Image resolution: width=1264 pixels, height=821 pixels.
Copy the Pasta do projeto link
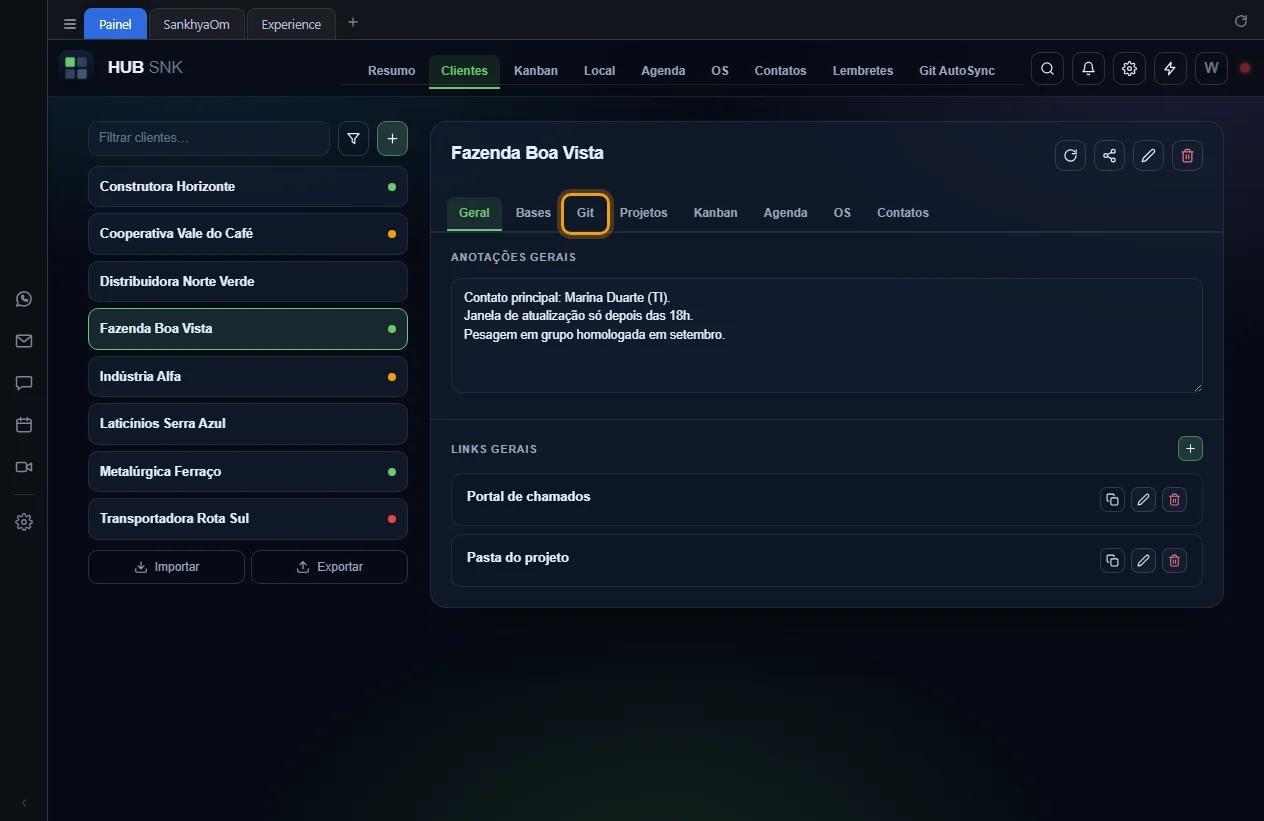pyautogui.click(x=1112, y=561)
